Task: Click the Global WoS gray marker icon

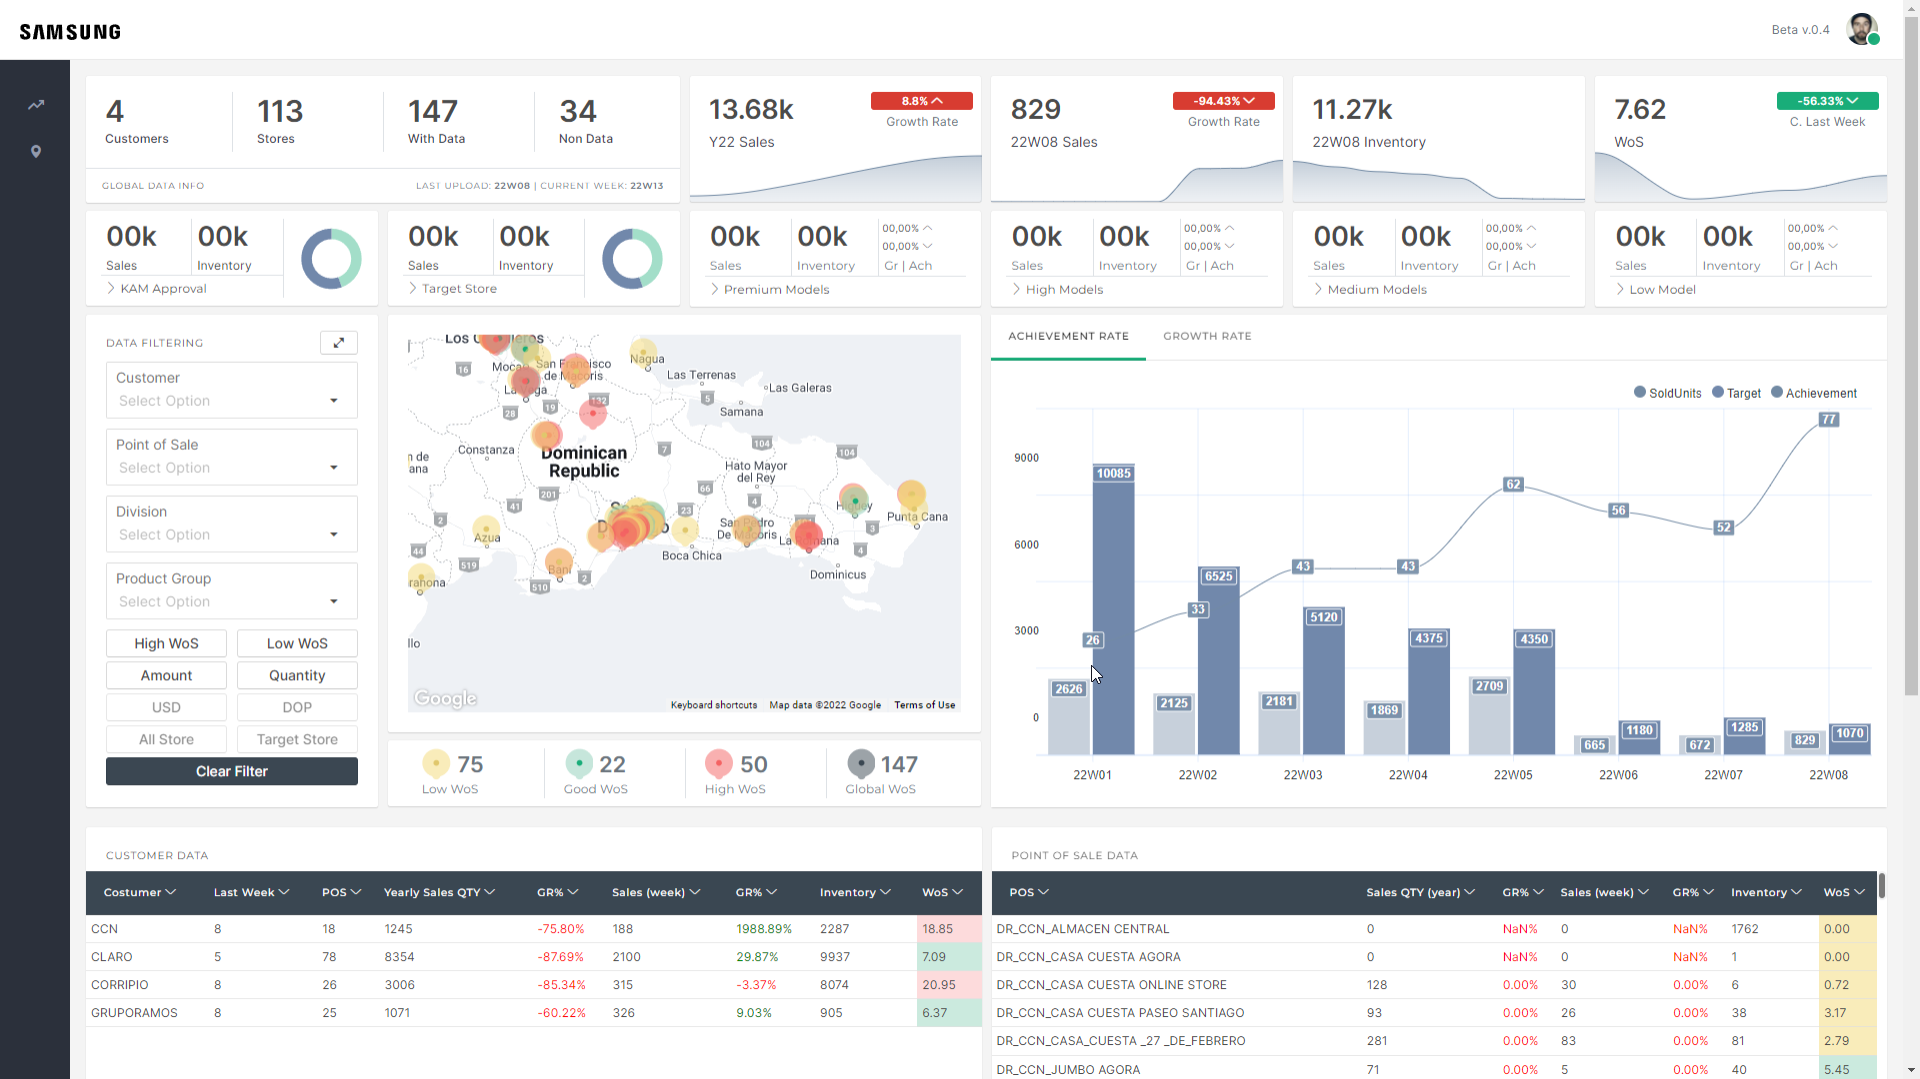Action: pos(861,764)
